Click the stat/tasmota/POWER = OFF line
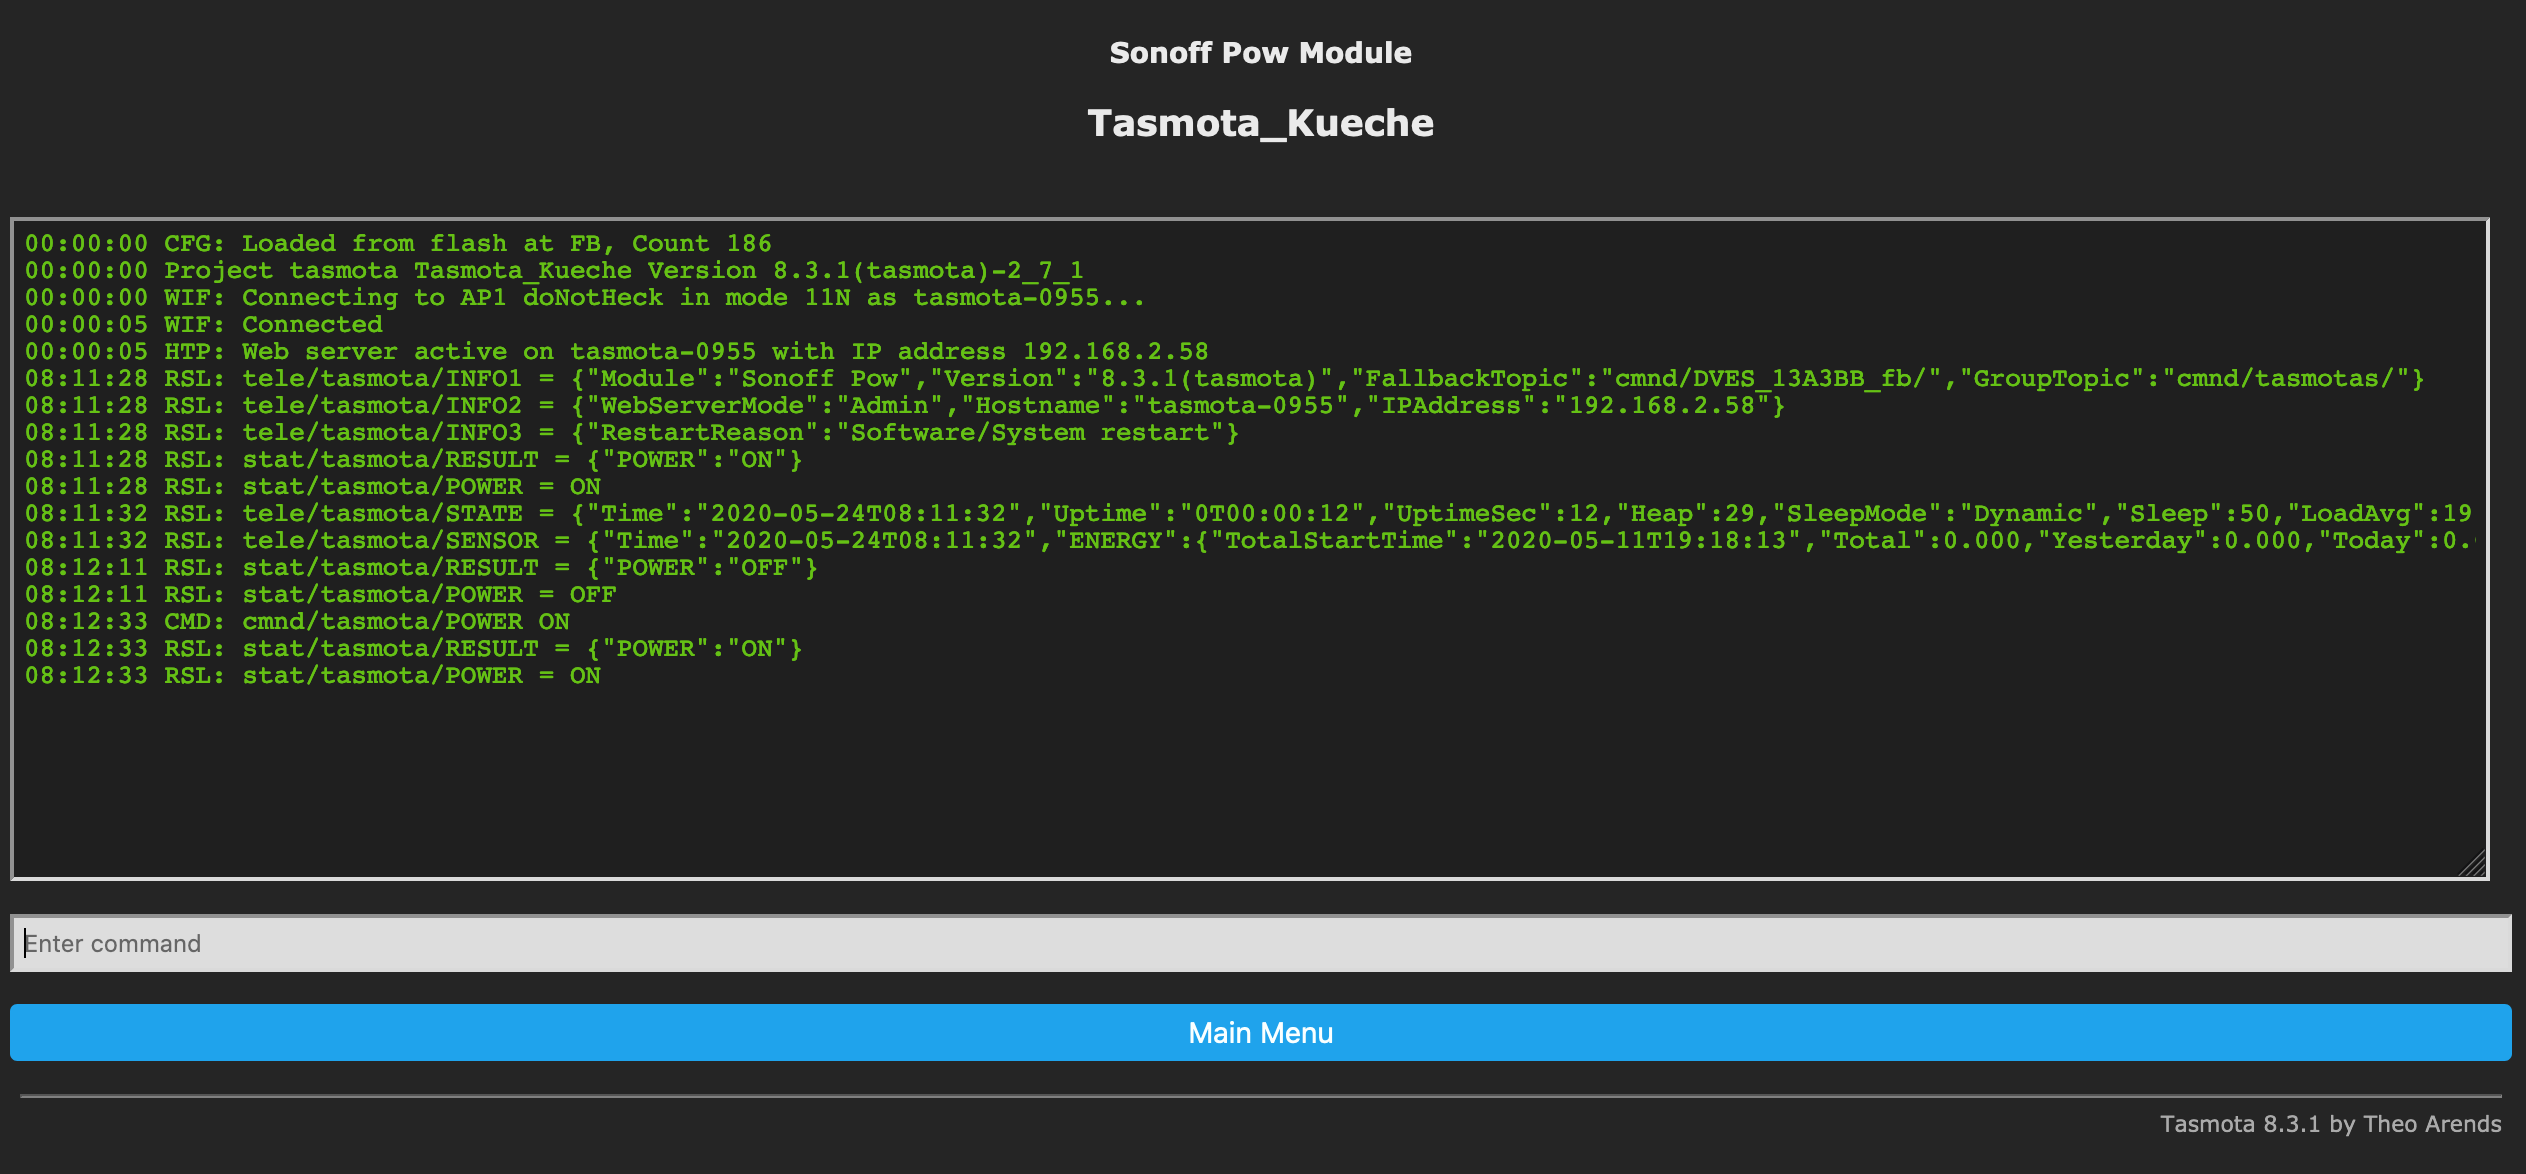This screenshot has width=2526, height=1174. [320, 595]
